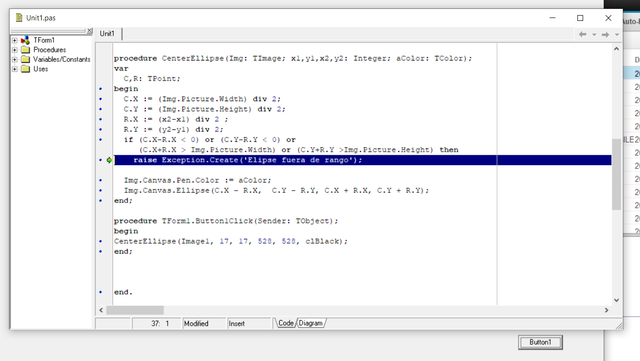Expand the TForm1 tree node
640x361 pixels.
pos(15,40)
